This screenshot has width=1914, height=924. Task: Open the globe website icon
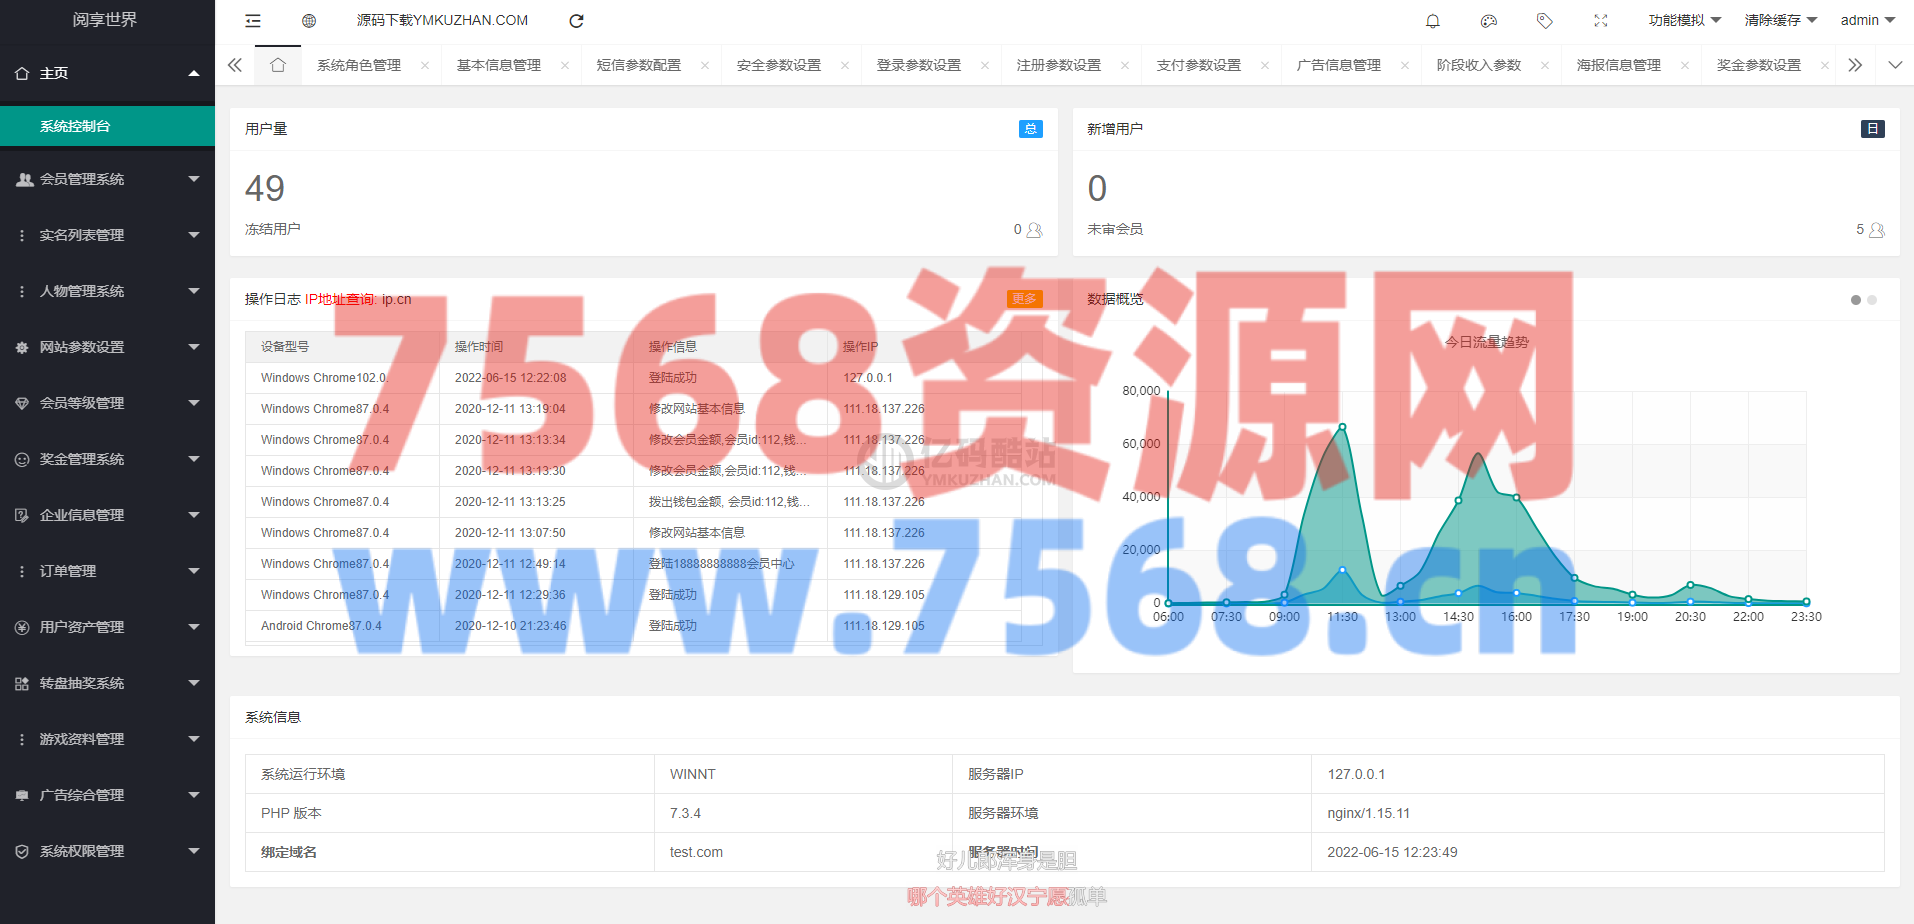coord(309,21)
